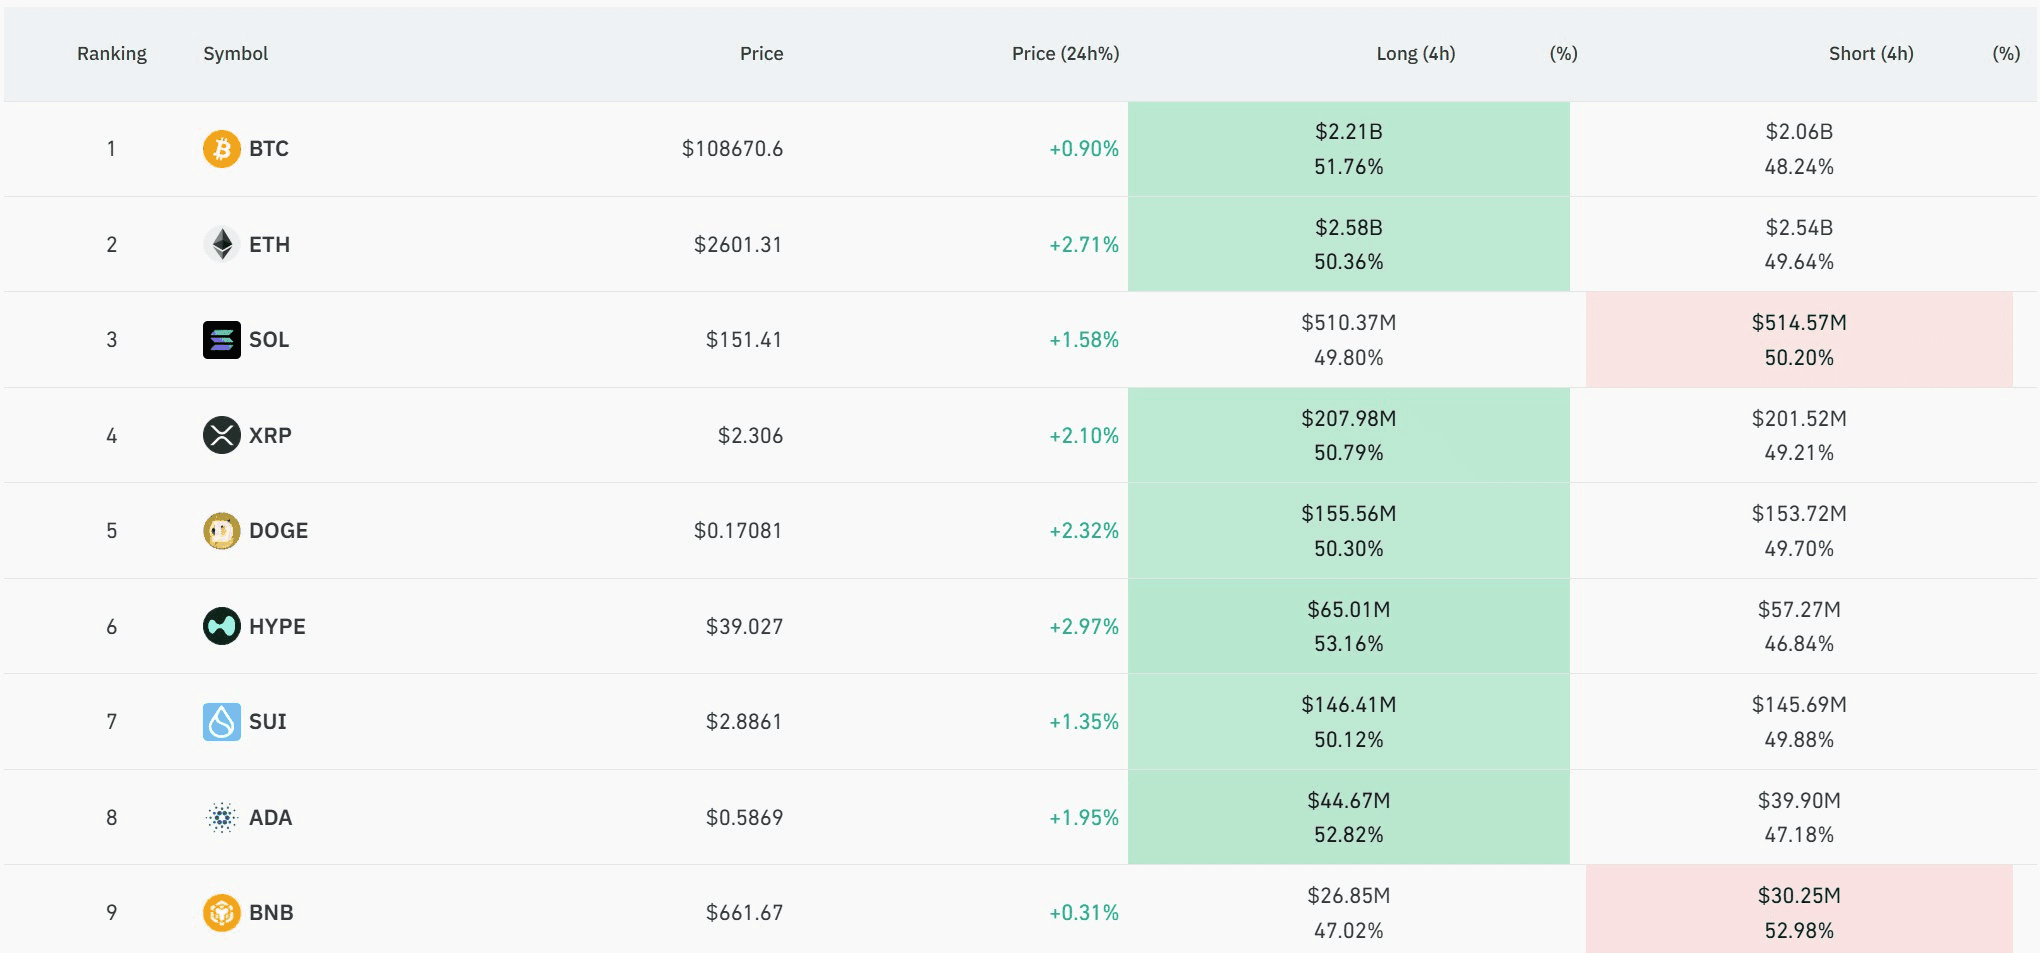Open the SUI symbol link
This screenshot has width=2040, height=953.
(267, 722)
